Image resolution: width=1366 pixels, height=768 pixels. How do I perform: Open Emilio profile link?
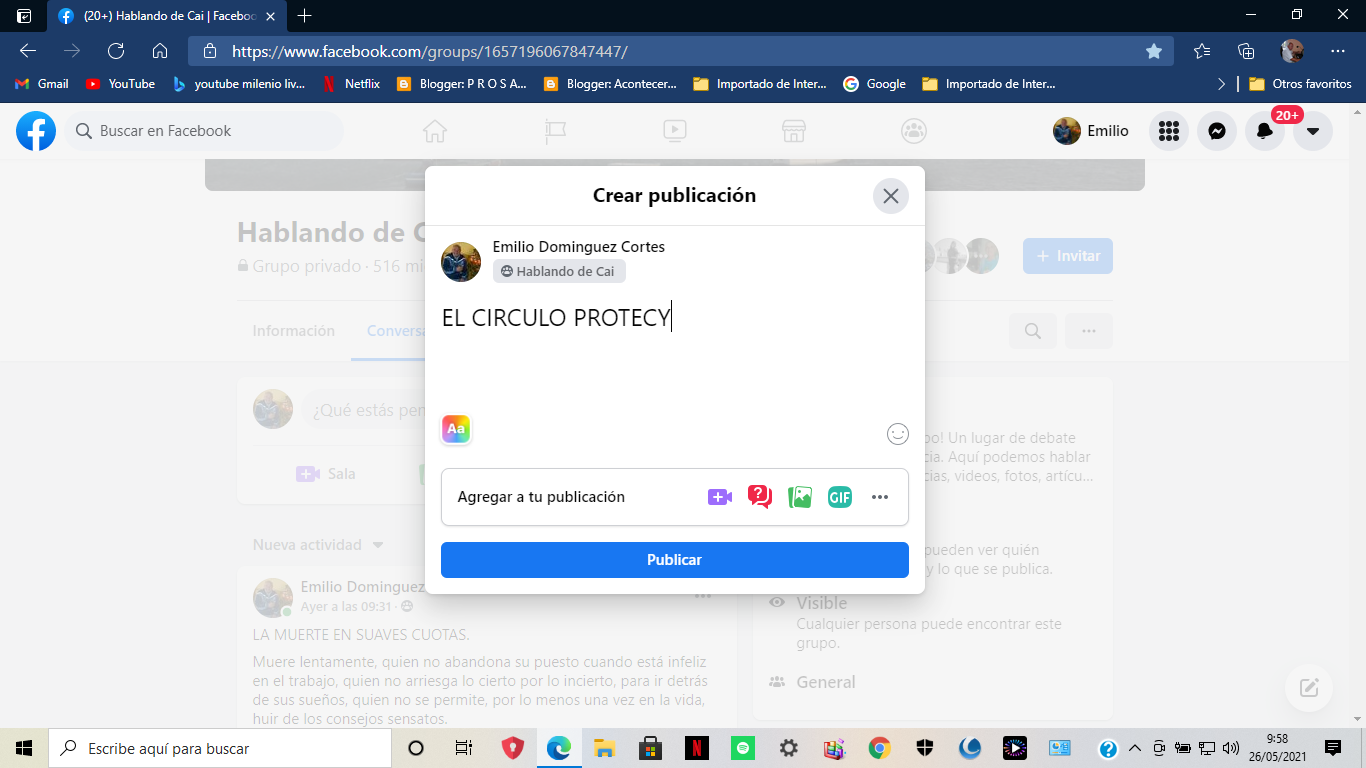coord(1091,131)
